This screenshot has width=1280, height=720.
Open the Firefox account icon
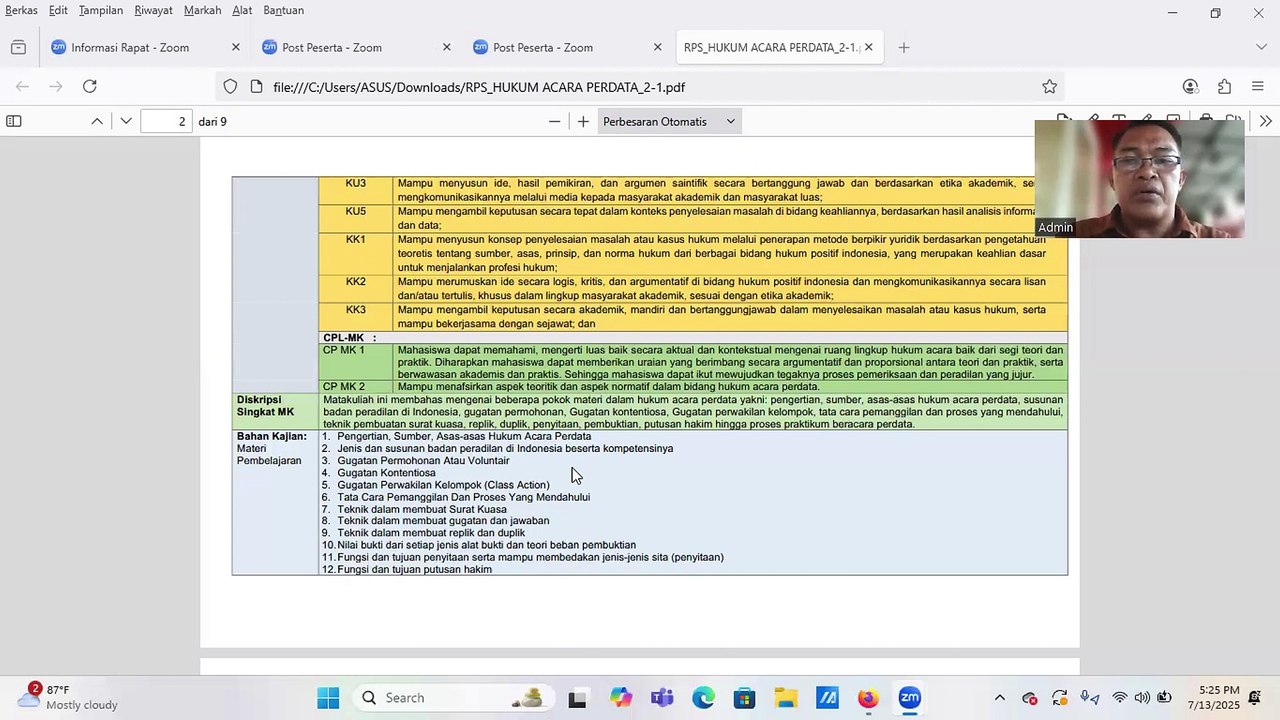point(1190,87)
